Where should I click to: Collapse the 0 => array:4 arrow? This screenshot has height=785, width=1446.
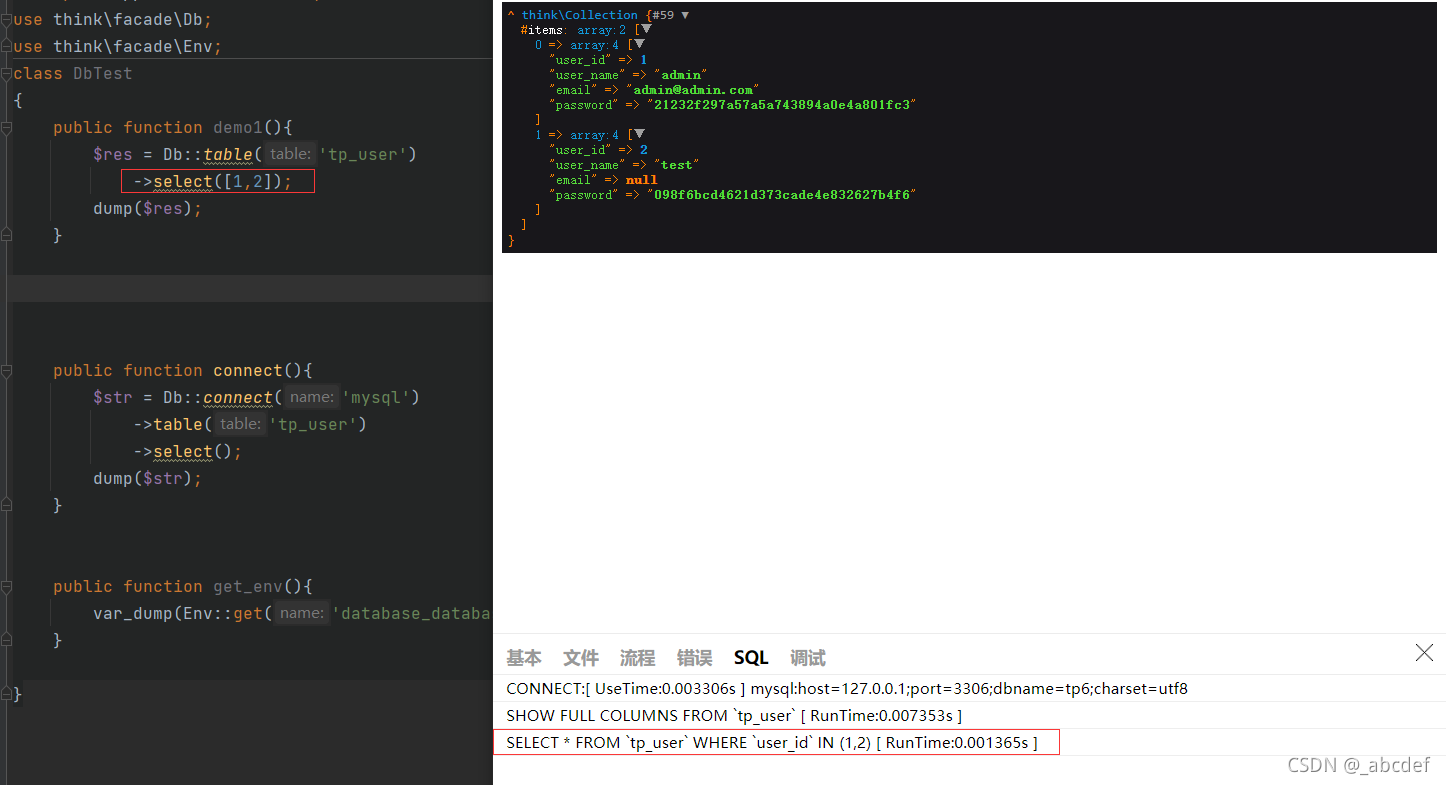(639, 45)
